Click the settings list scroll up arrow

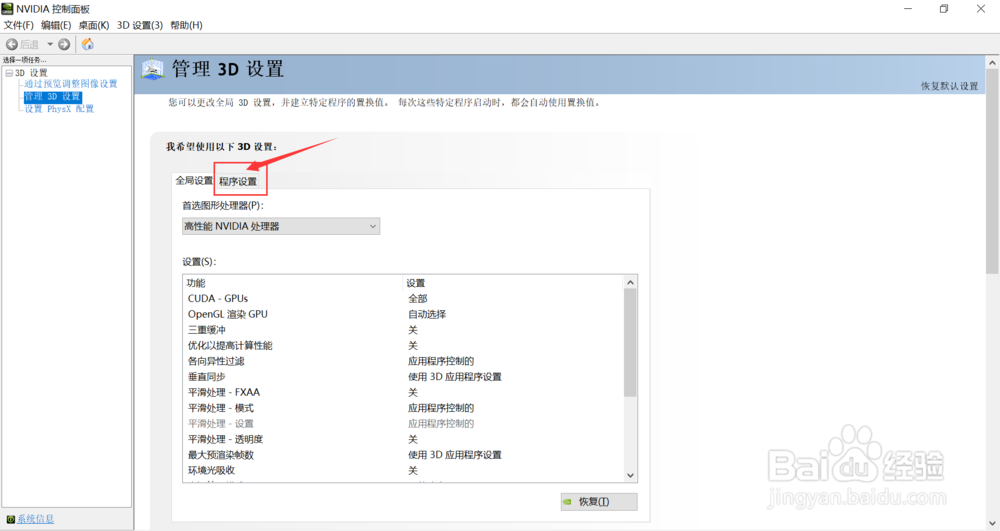(x=630, y=282)
